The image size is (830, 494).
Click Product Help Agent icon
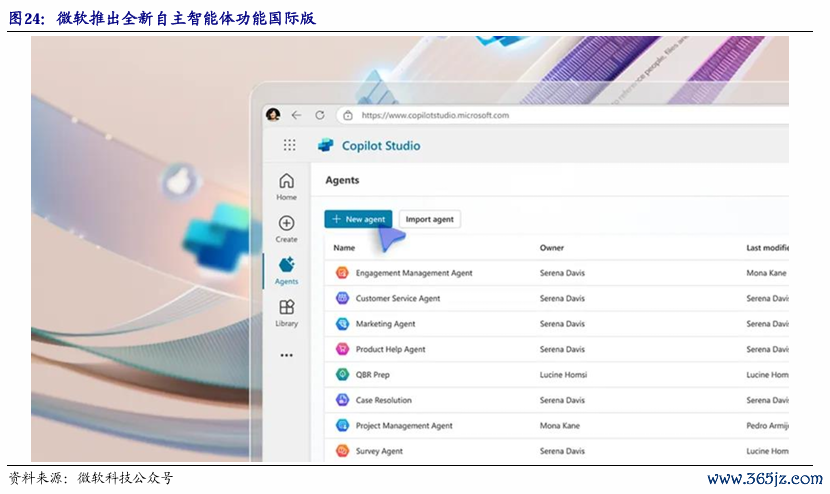tap(342, 349)
